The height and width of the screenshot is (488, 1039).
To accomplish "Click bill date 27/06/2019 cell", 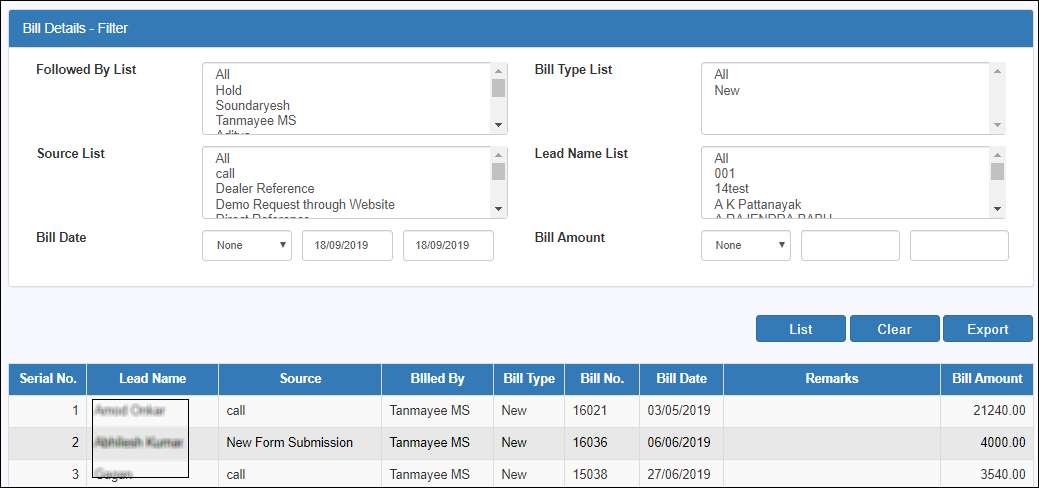I will coord(681,474).
